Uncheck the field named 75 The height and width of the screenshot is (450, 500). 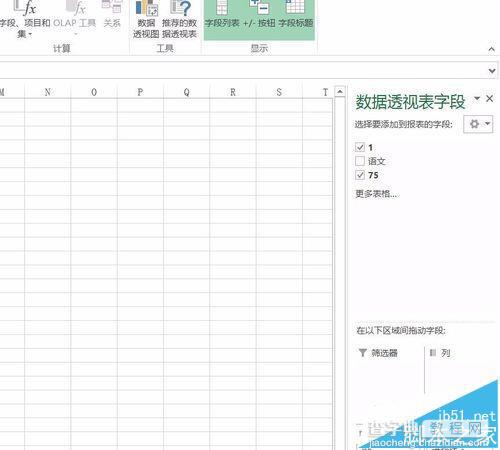click(360, 175)
